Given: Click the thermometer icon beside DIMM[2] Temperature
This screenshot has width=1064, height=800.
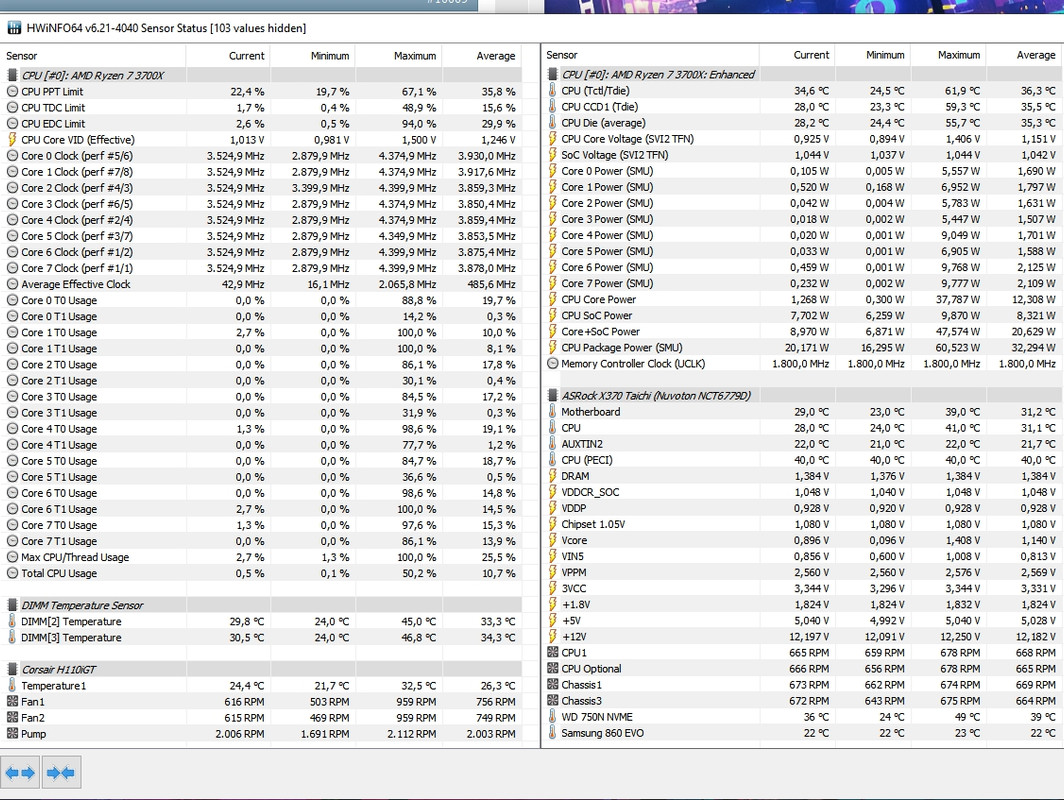Looking at the screenshot, I should (12, 621).
